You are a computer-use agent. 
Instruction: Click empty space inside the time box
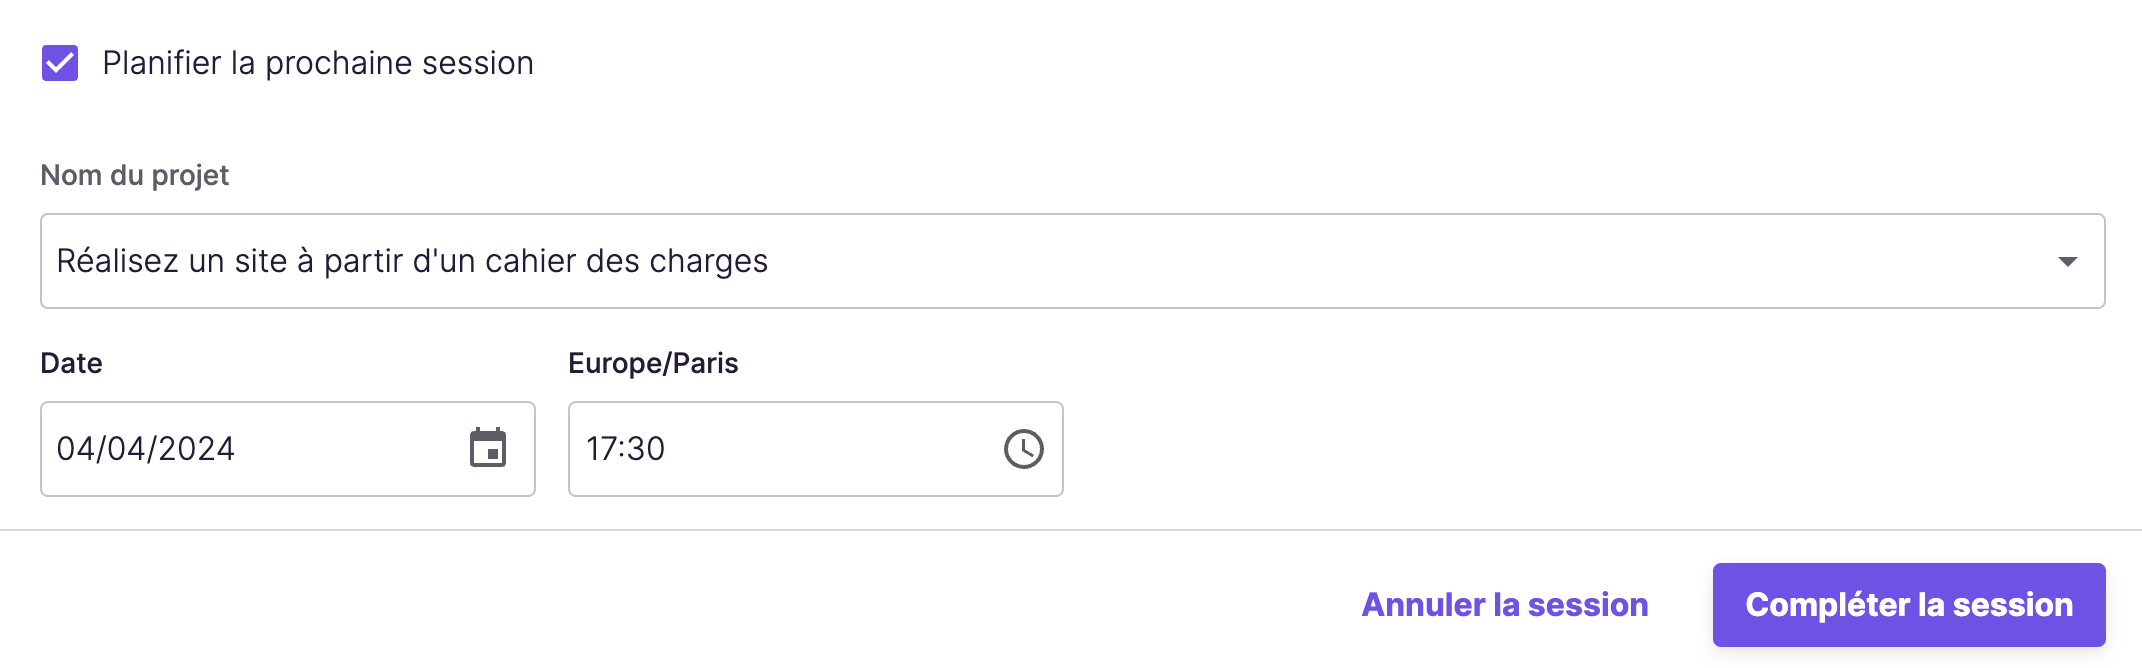tap(830, 449)
